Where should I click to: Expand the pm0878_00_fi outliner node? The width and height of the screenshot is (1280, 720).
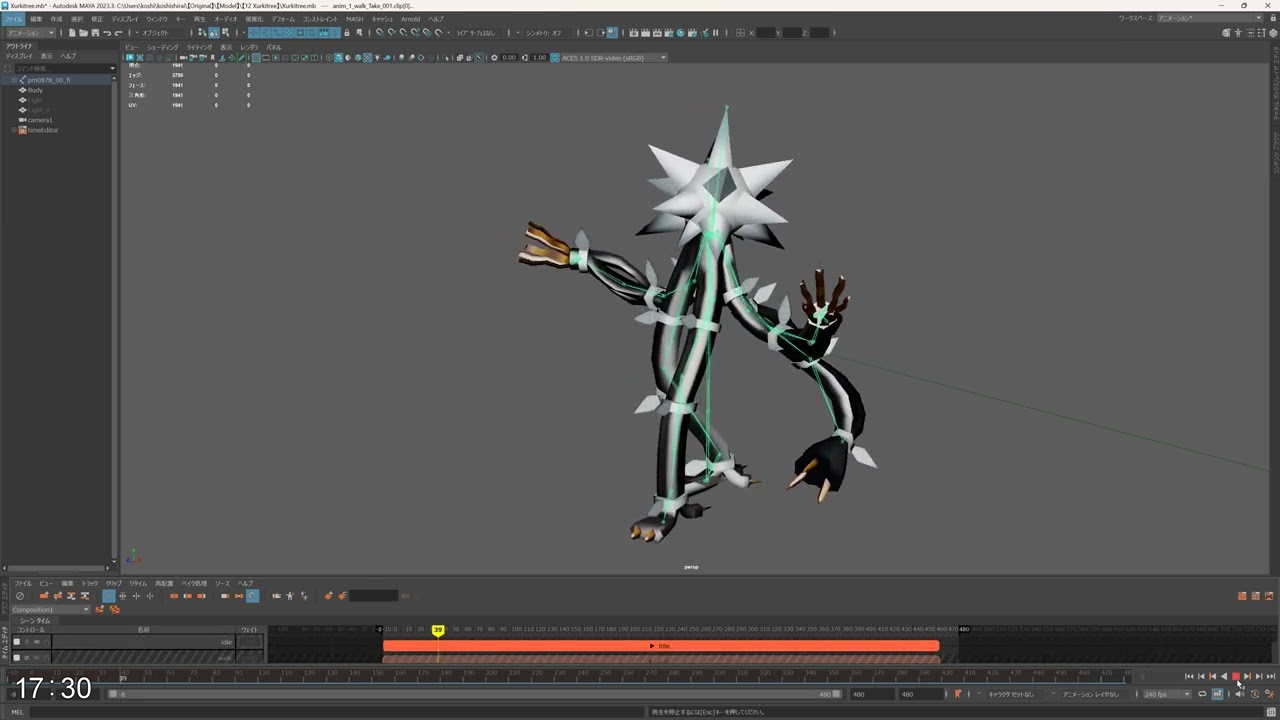(14, 80)
